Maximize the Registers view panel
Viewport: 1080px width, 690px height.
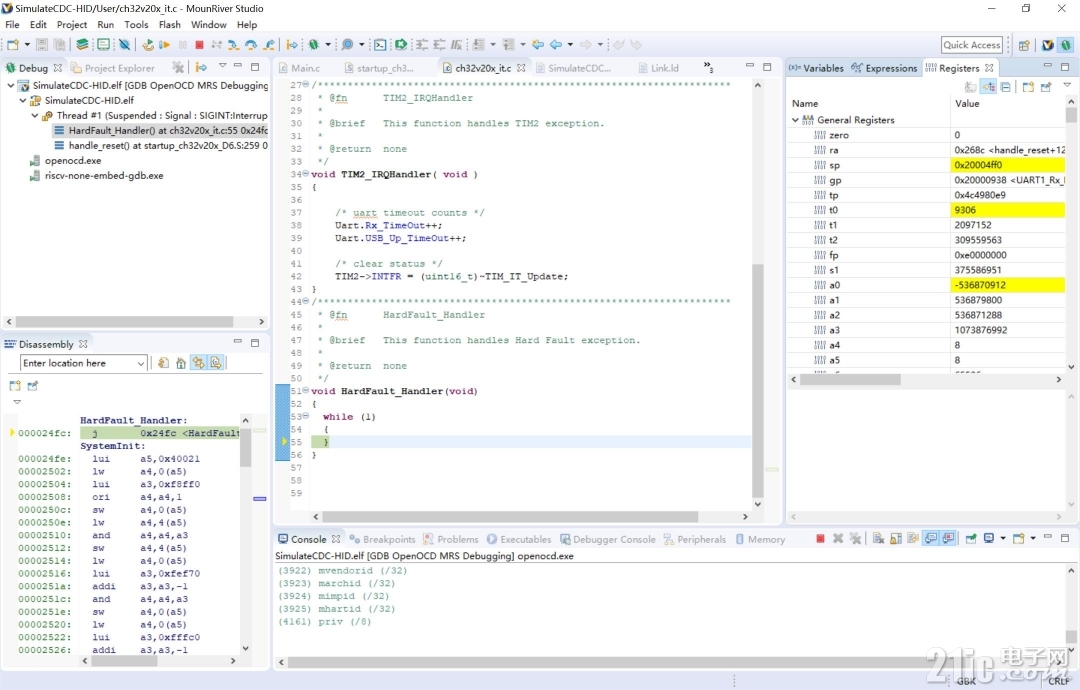point(1065,67)
